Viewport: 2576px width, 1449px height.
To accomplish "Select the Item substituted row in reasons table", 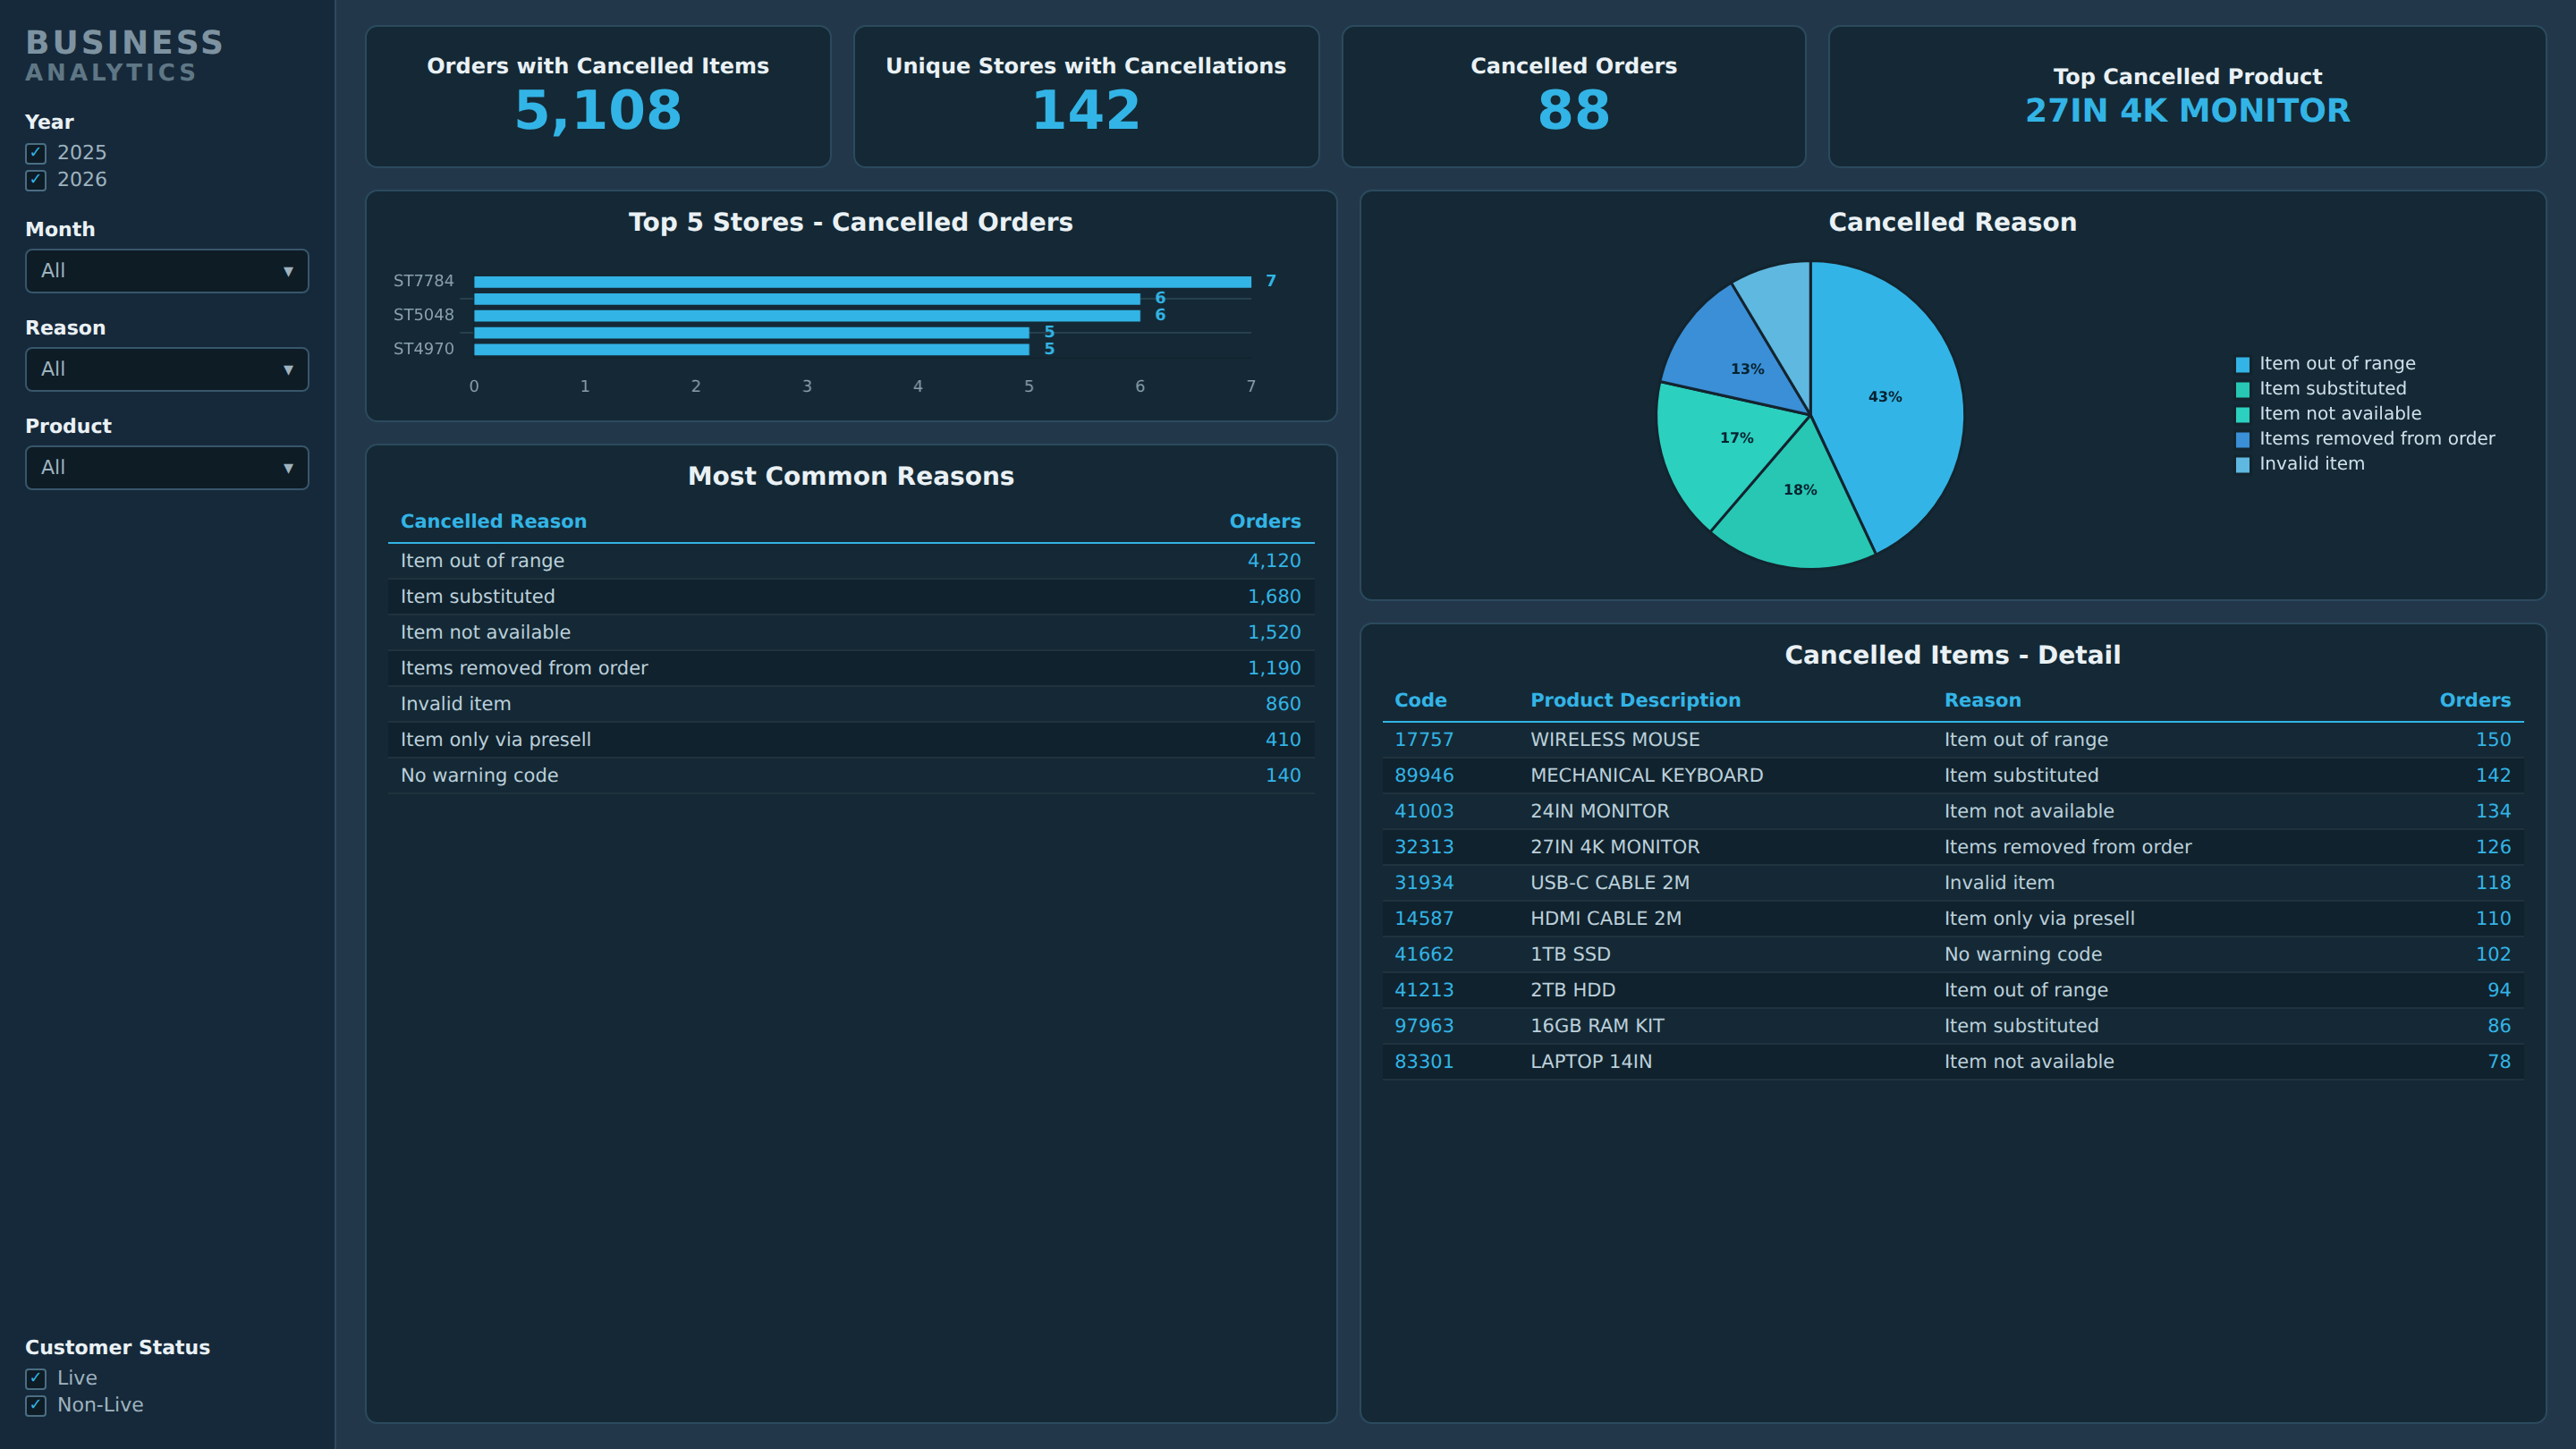I will tap(851, 597).
